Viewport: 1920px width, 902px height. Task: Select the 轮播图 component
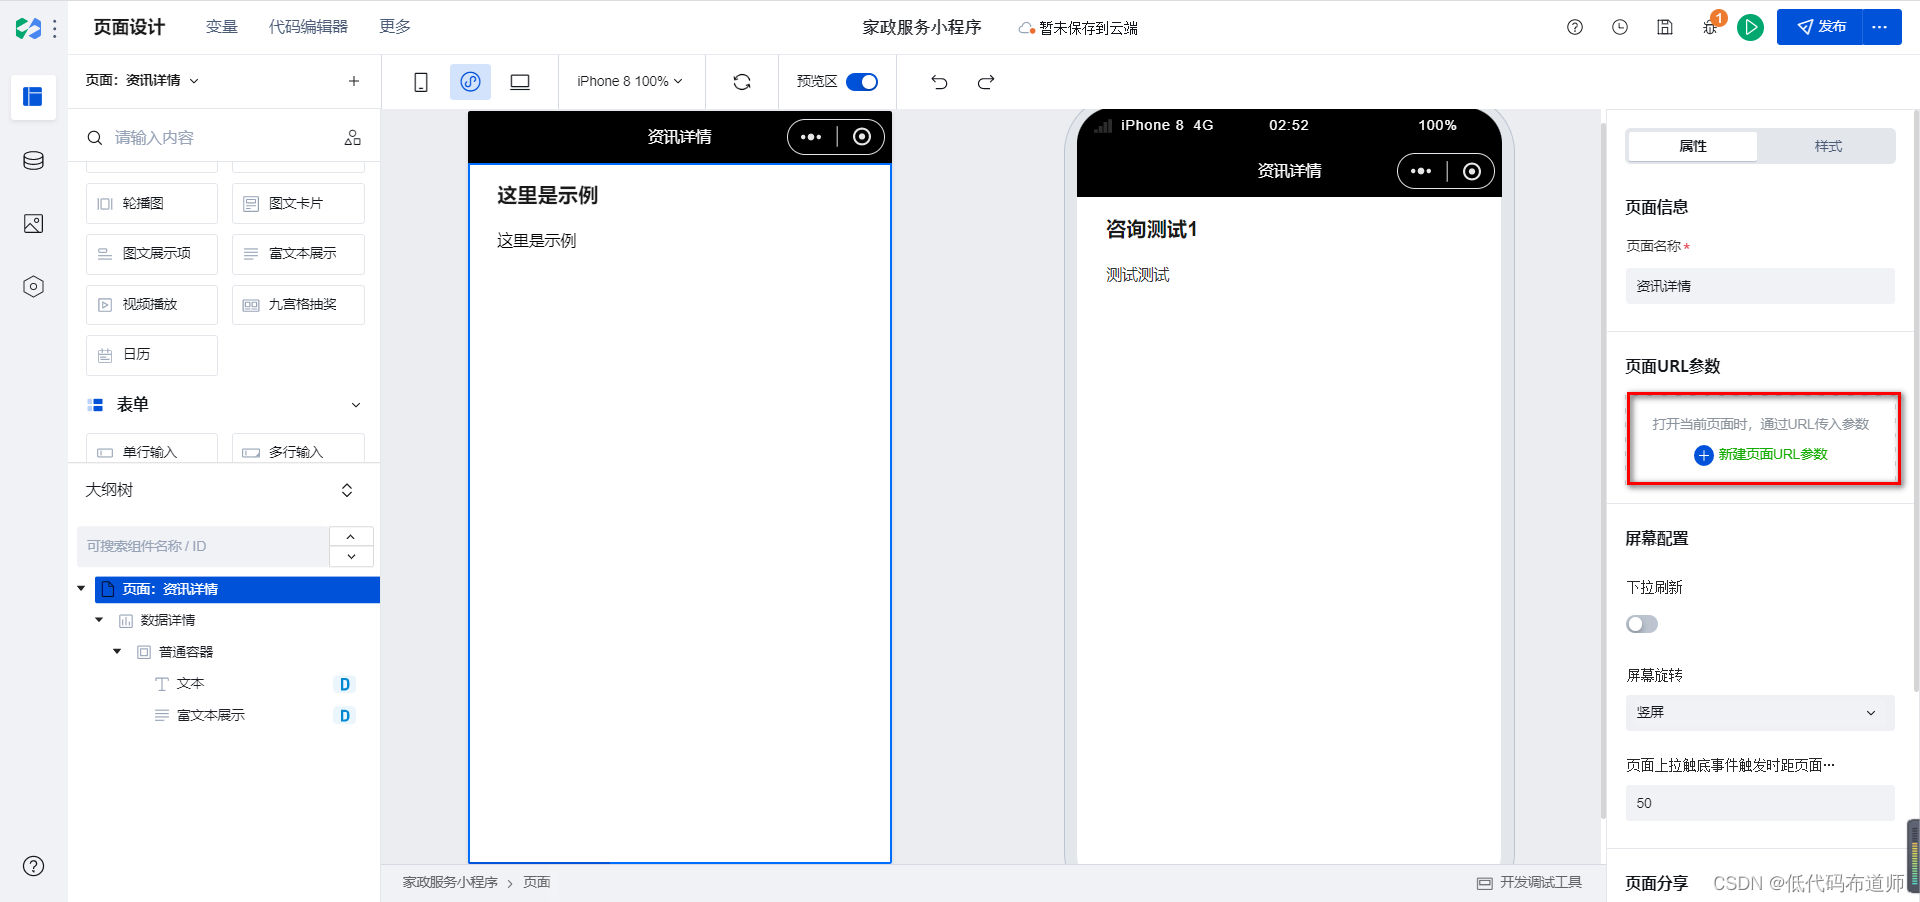point(152,203)
